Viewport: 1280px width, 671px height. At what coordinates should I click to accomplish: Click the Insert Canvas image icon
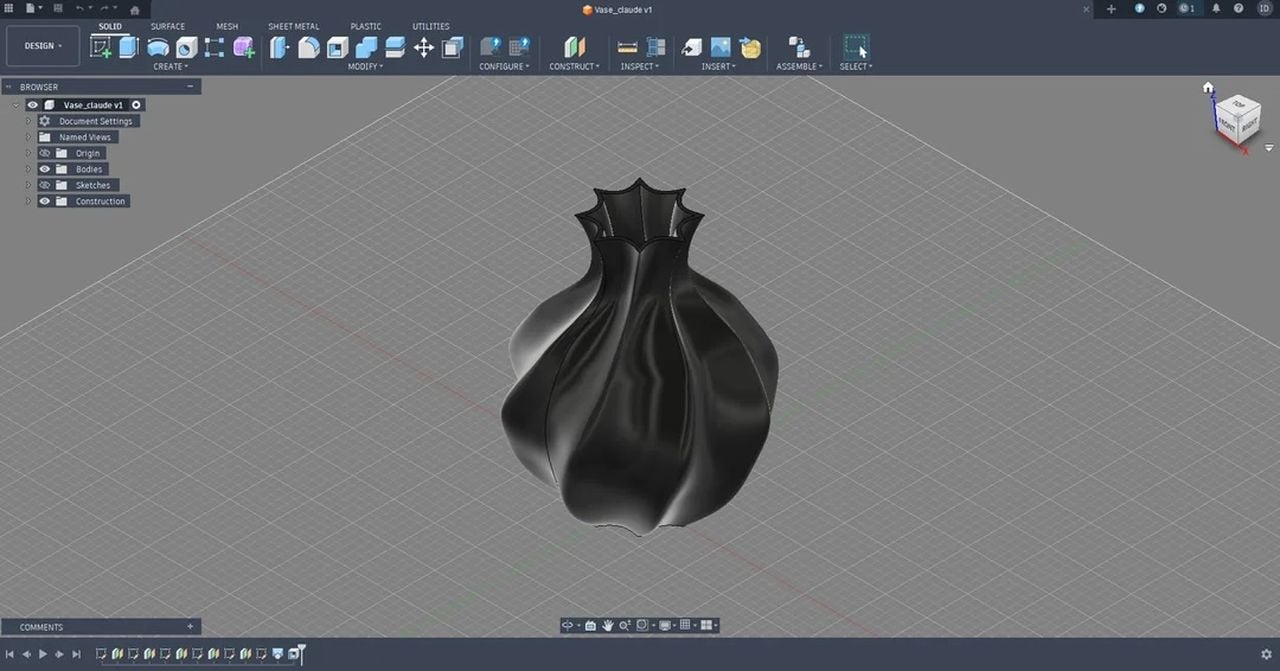(720, 47)
